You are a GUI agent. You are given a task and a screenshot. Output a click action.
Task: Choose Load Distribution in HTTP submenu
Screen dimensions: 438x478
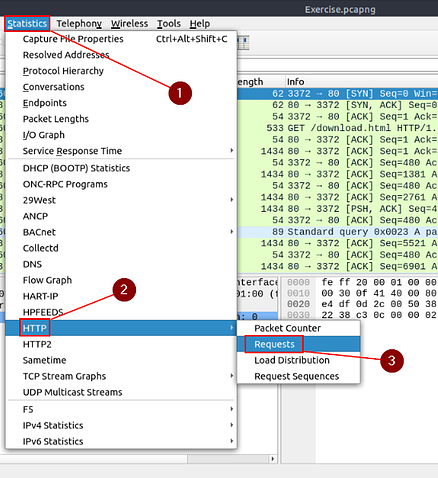(299, 360)
